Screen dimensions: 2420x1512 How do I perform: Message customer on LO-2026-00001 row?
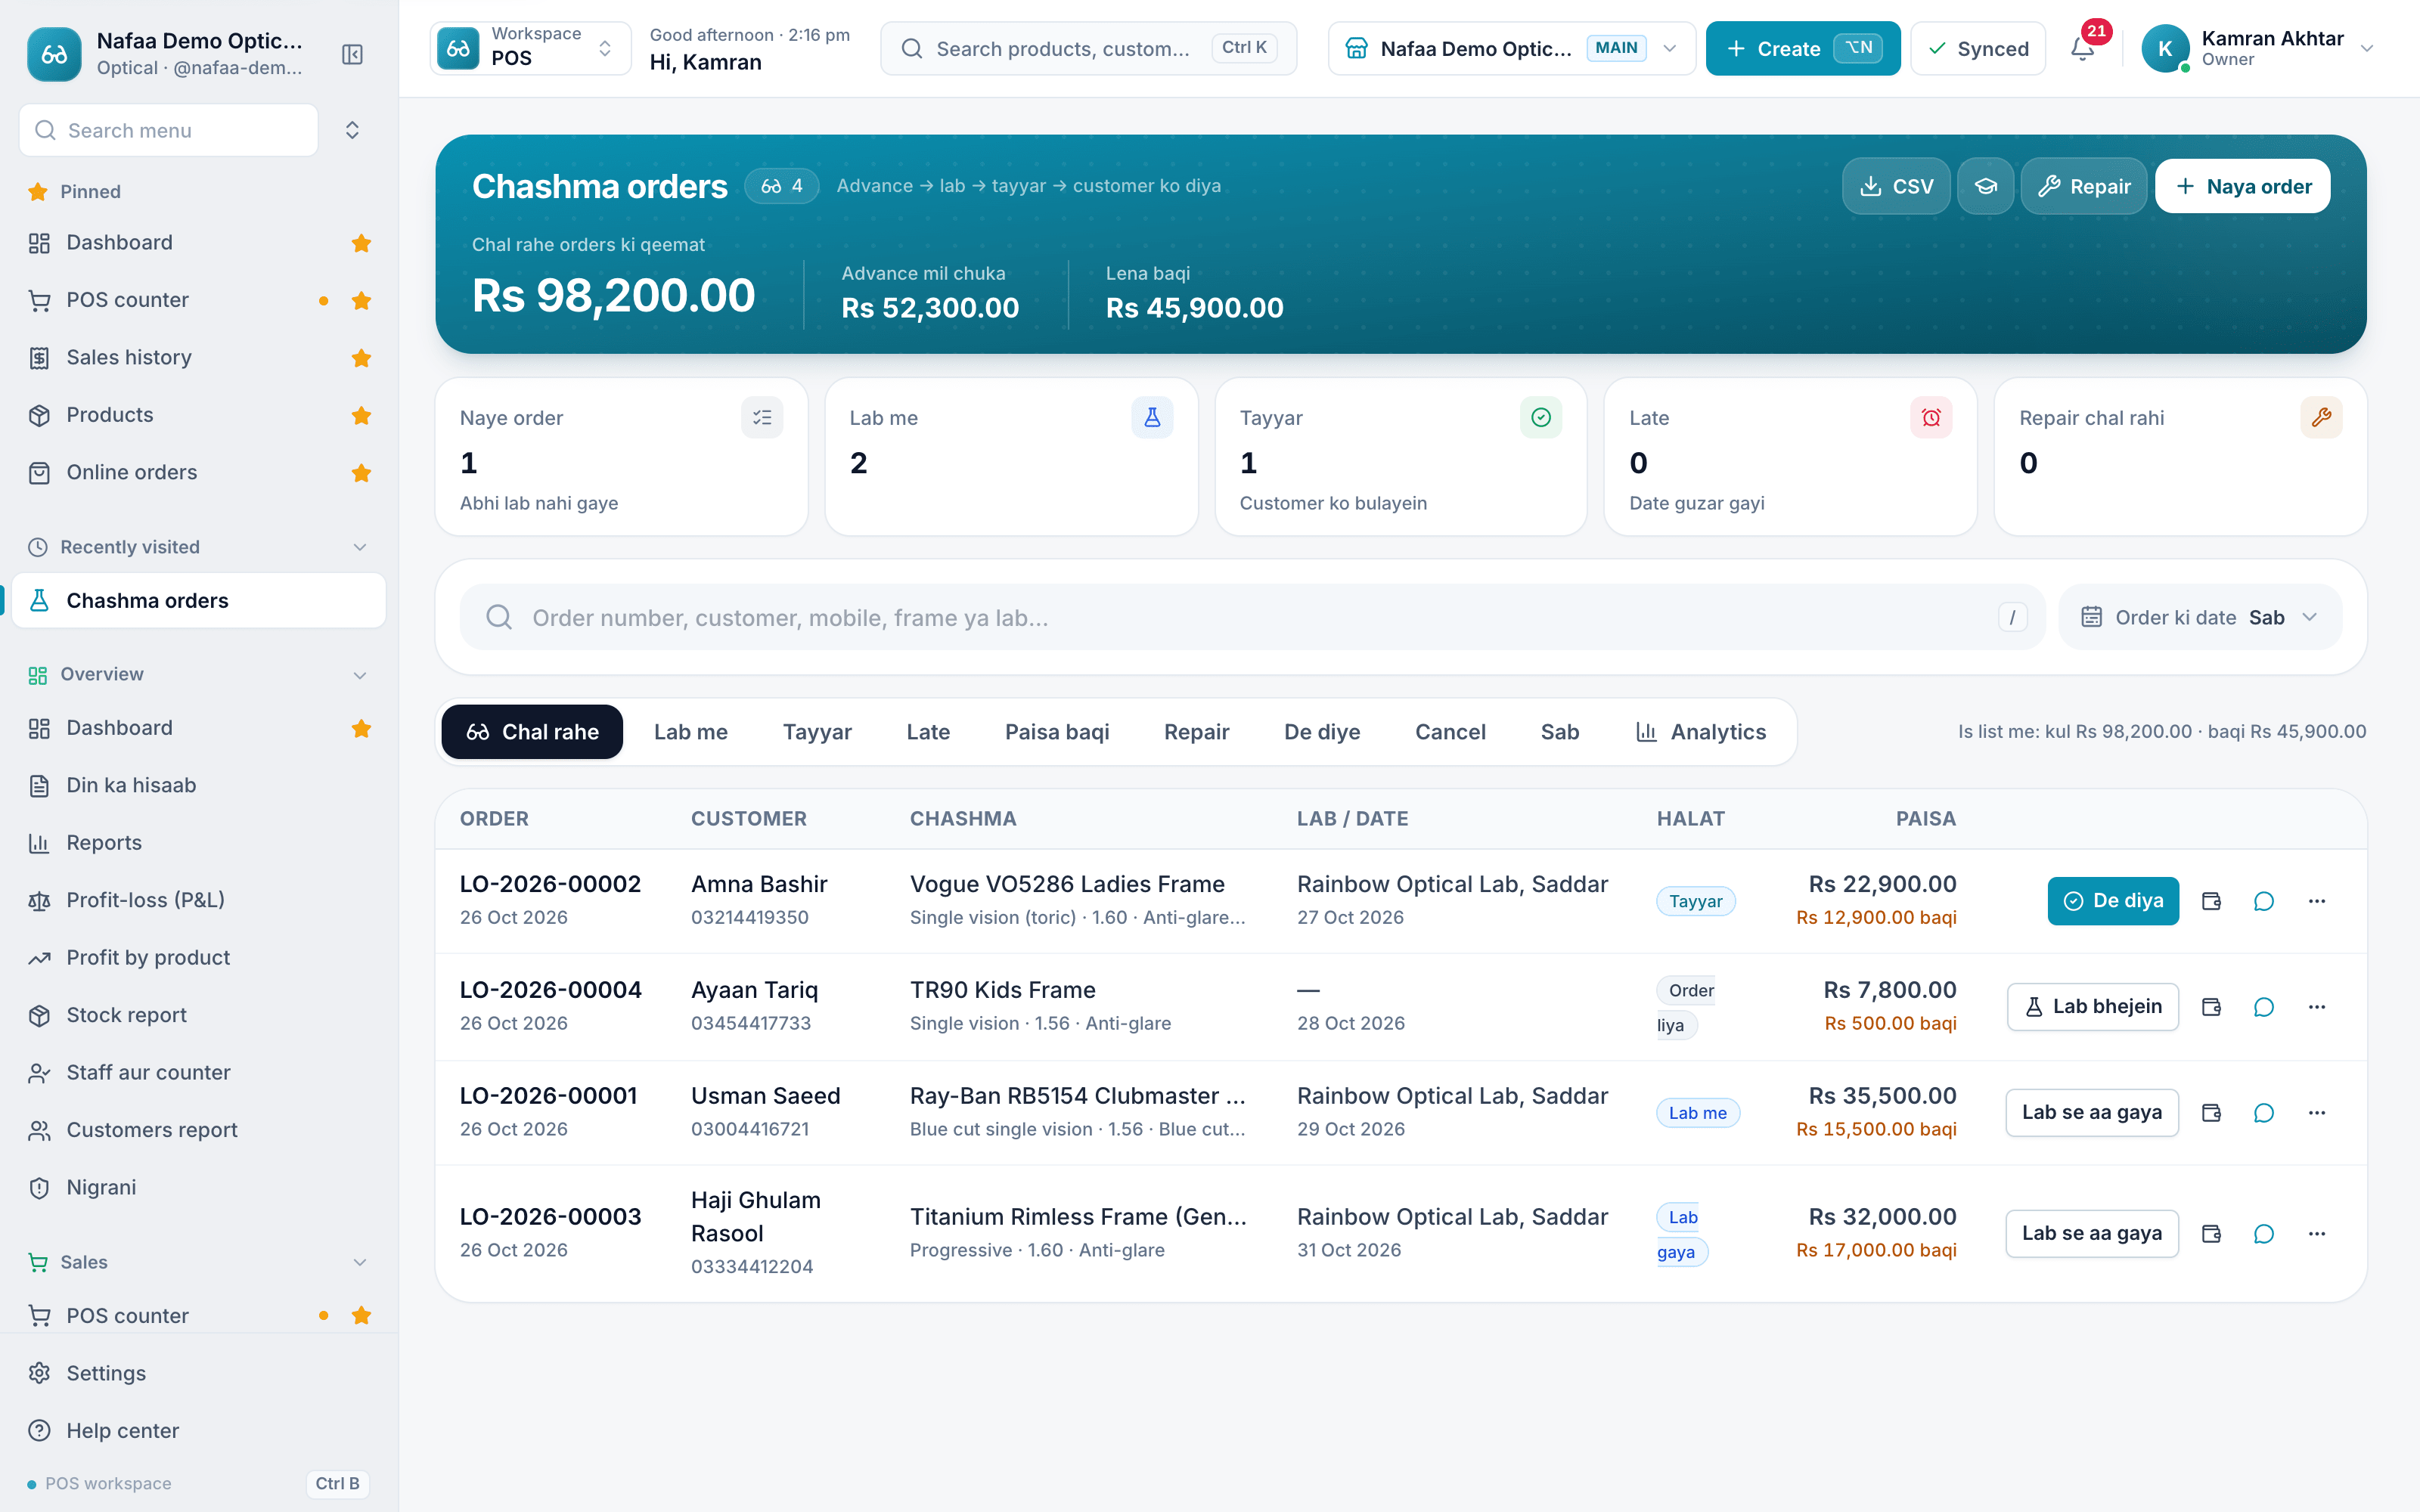coord(2264,1113)
